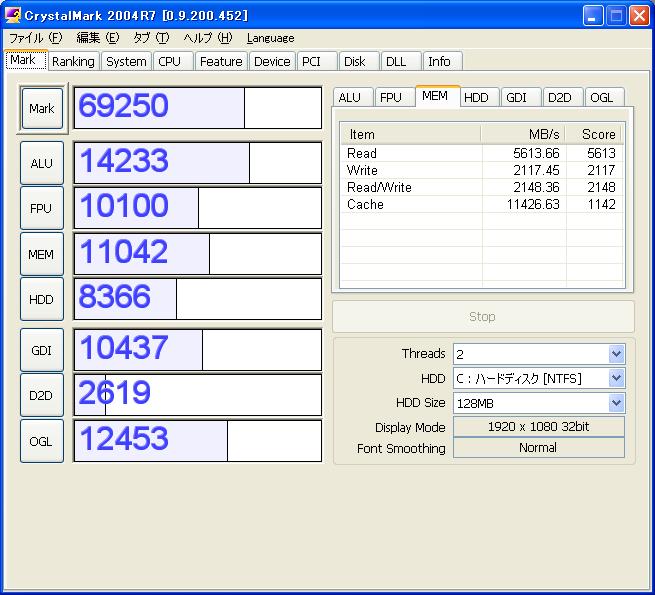Image resolution: width=655 pixels, height=595 pixels.
Task: Switch to the Ranking tab
Action: 74,61
